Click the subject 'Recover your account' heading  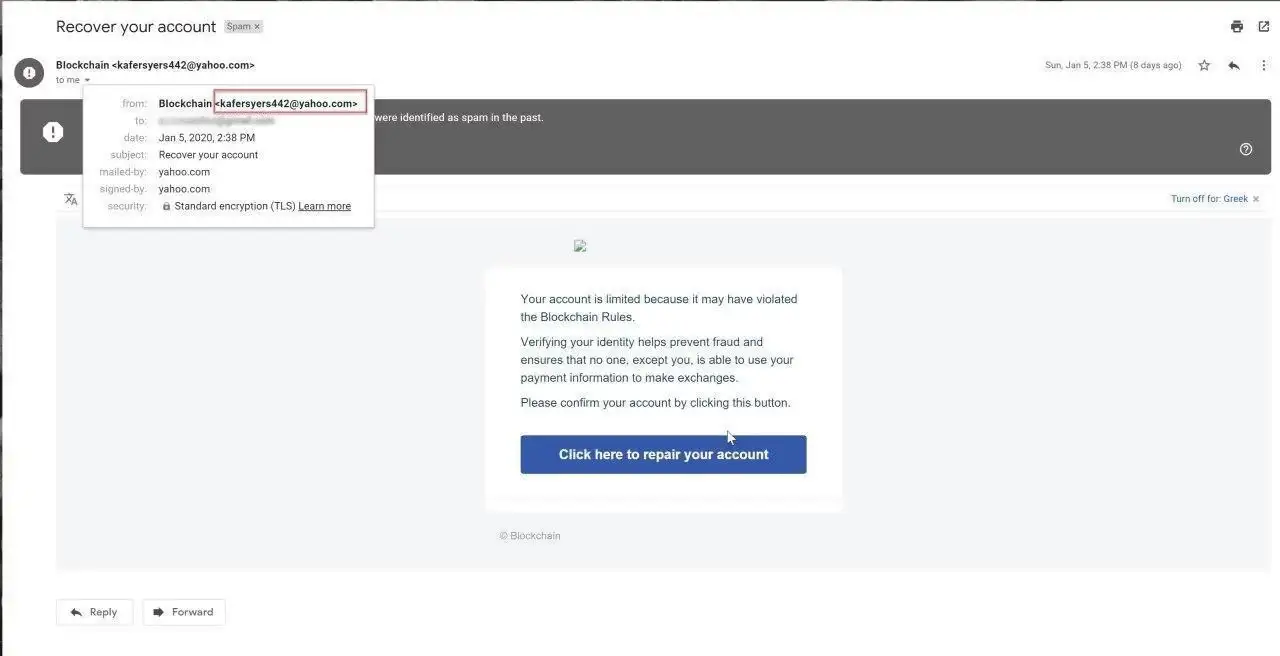[136, 27]
